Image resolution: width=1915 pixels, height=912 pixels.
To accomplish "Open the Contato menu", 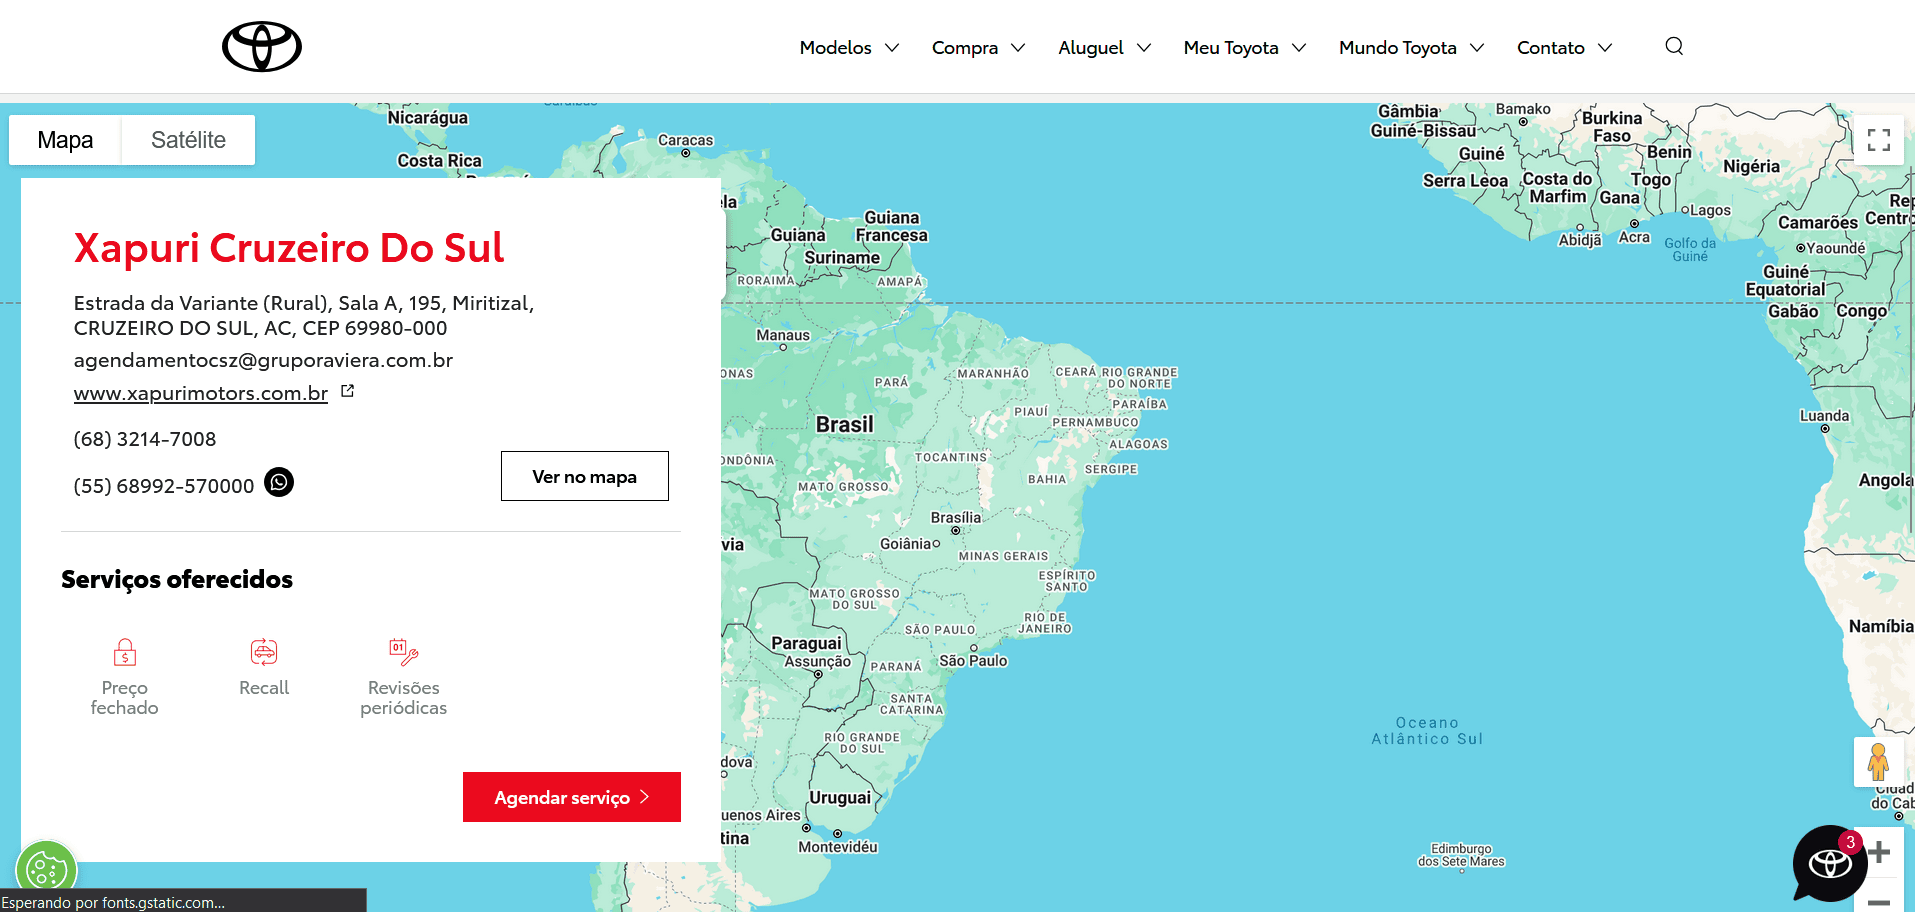I will click(1564, 47).
